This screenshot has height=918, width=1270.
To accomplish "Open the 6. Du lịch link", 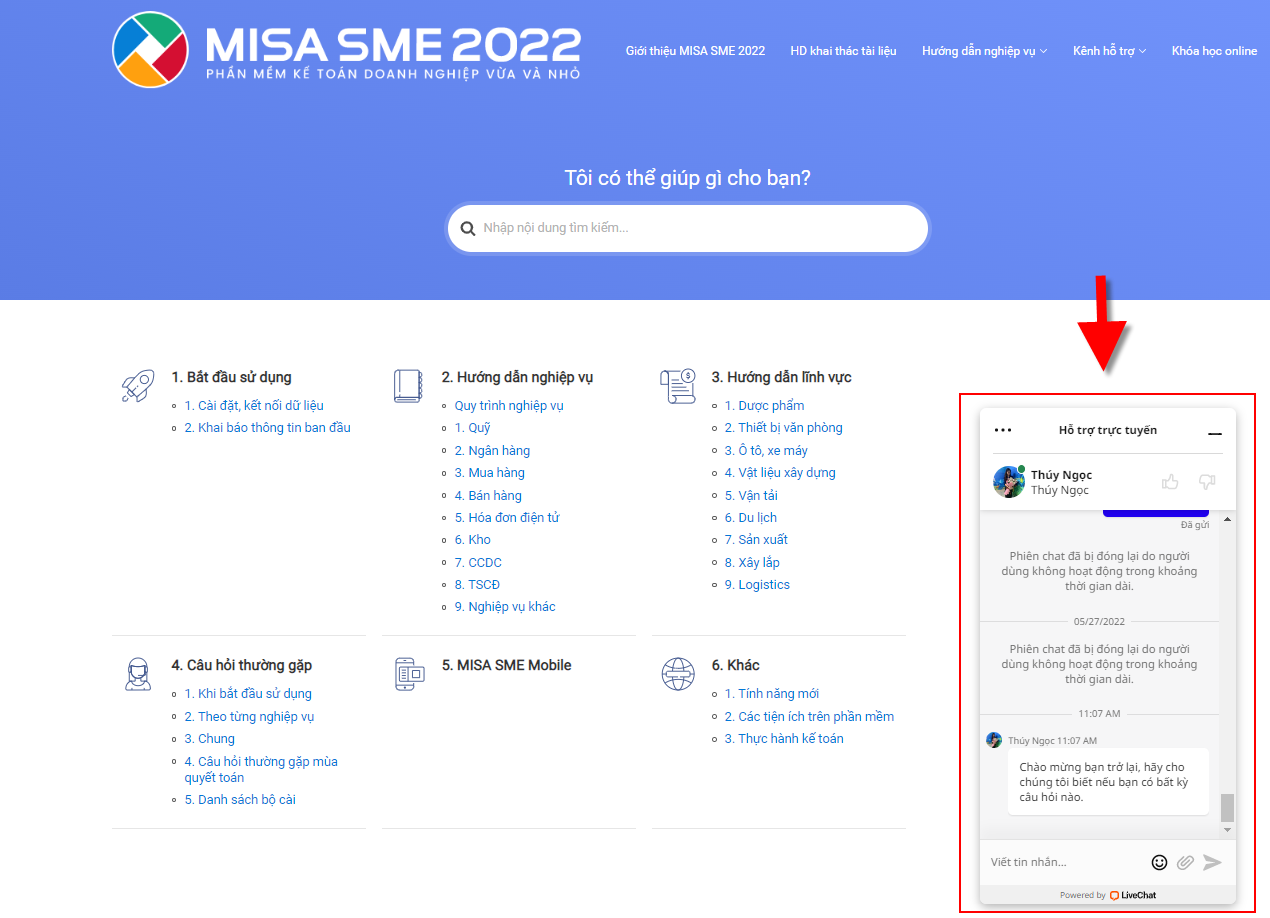I will pyautogui.click(x=751, y=518).
